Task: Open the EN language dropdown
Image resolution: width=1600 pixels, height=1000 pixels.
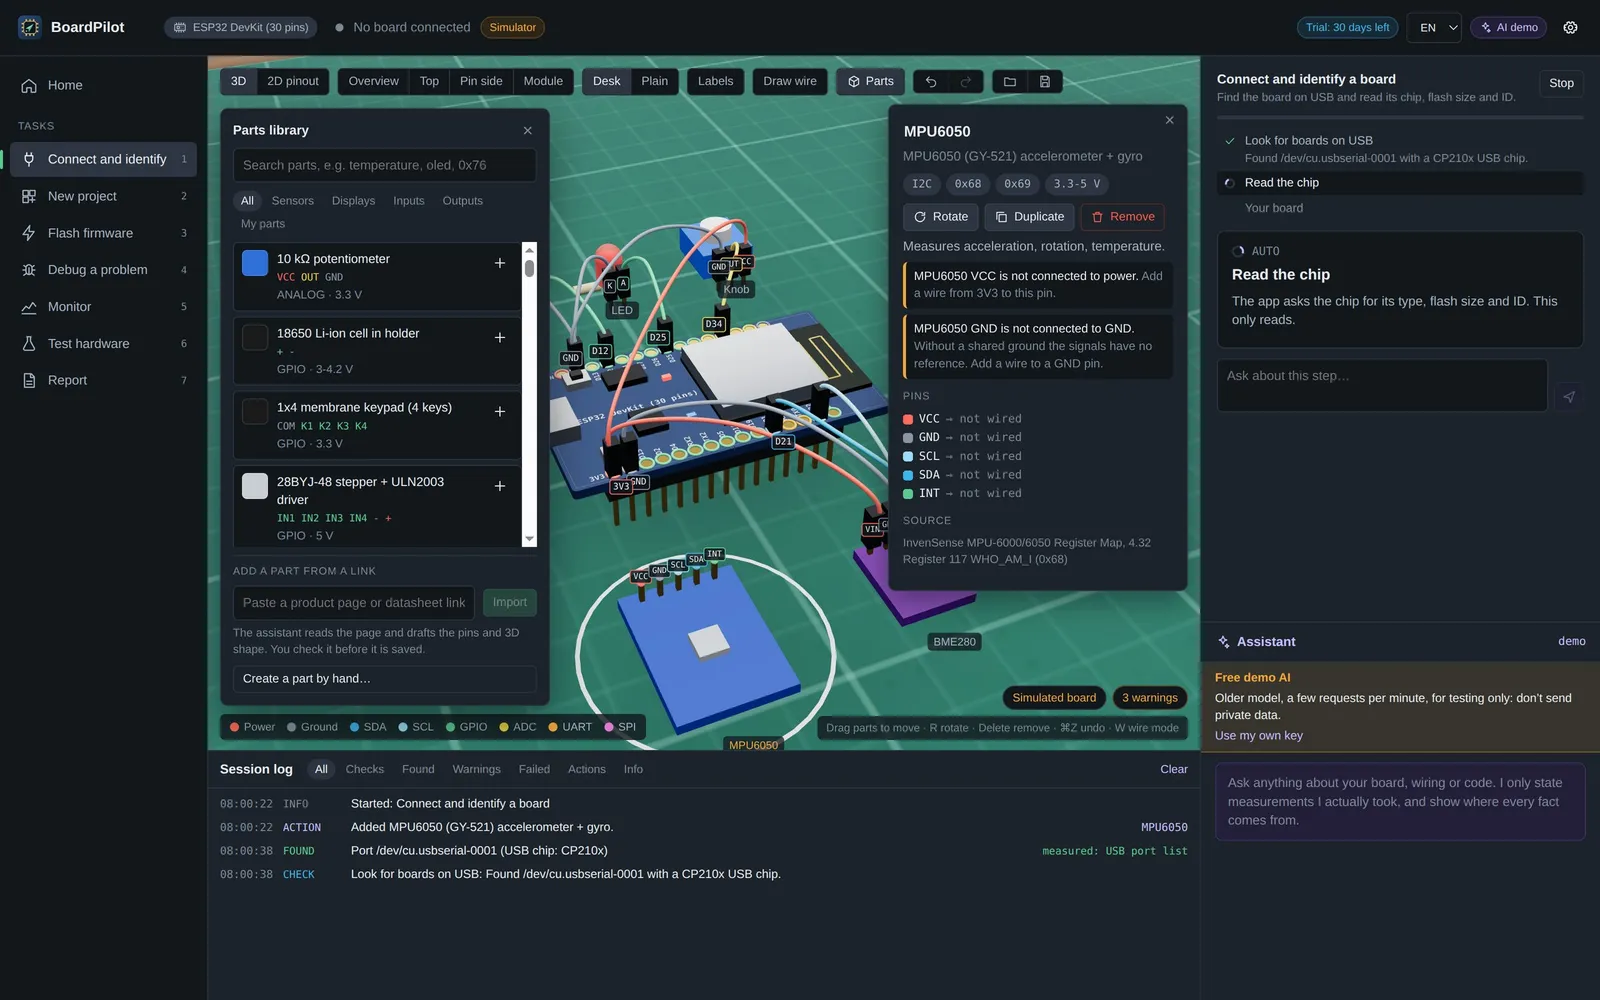Action: (x=1434, y=27)
